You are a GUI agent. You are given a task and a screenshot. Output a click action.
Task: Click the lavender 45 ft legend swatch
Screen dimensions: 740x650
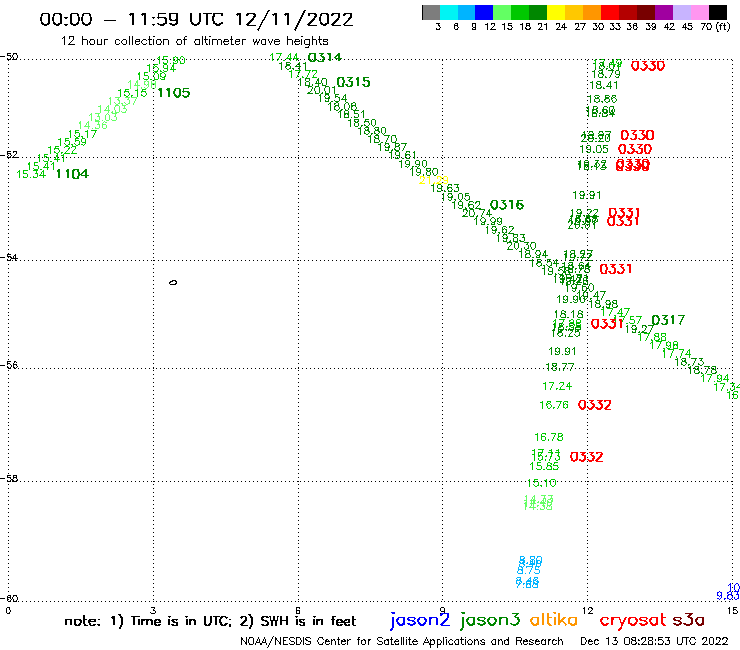coord(681,12)
